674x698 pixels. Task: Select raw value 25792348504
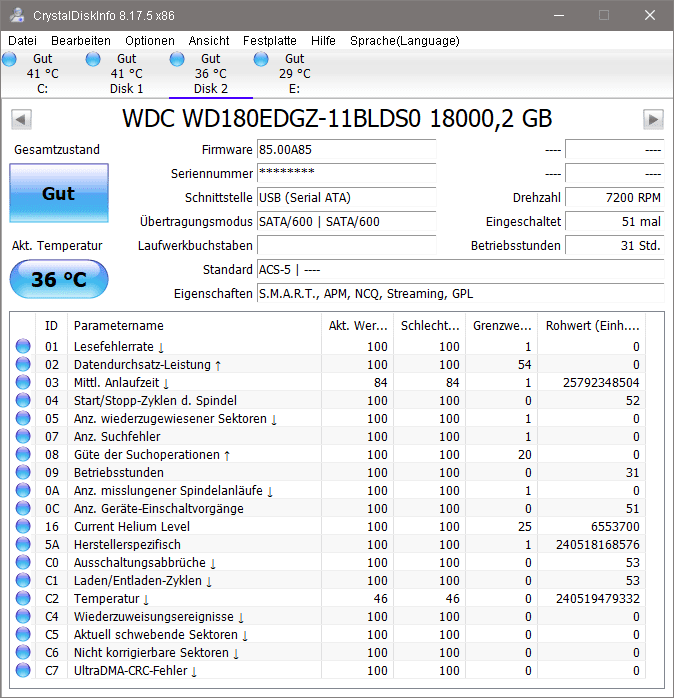coord(601,382)
